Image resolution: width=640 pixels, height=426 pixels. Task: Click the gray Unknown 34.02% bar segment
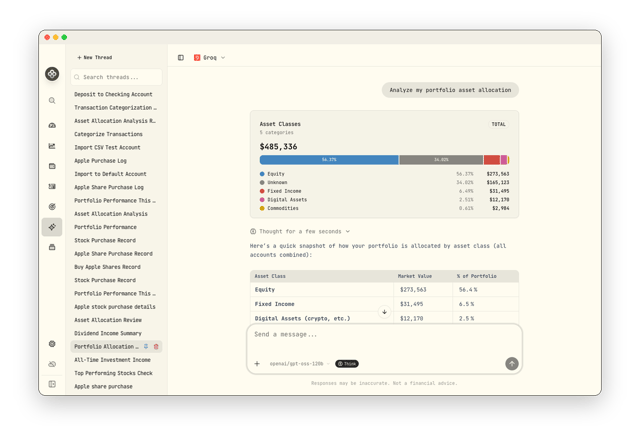(x=441, y=160)
